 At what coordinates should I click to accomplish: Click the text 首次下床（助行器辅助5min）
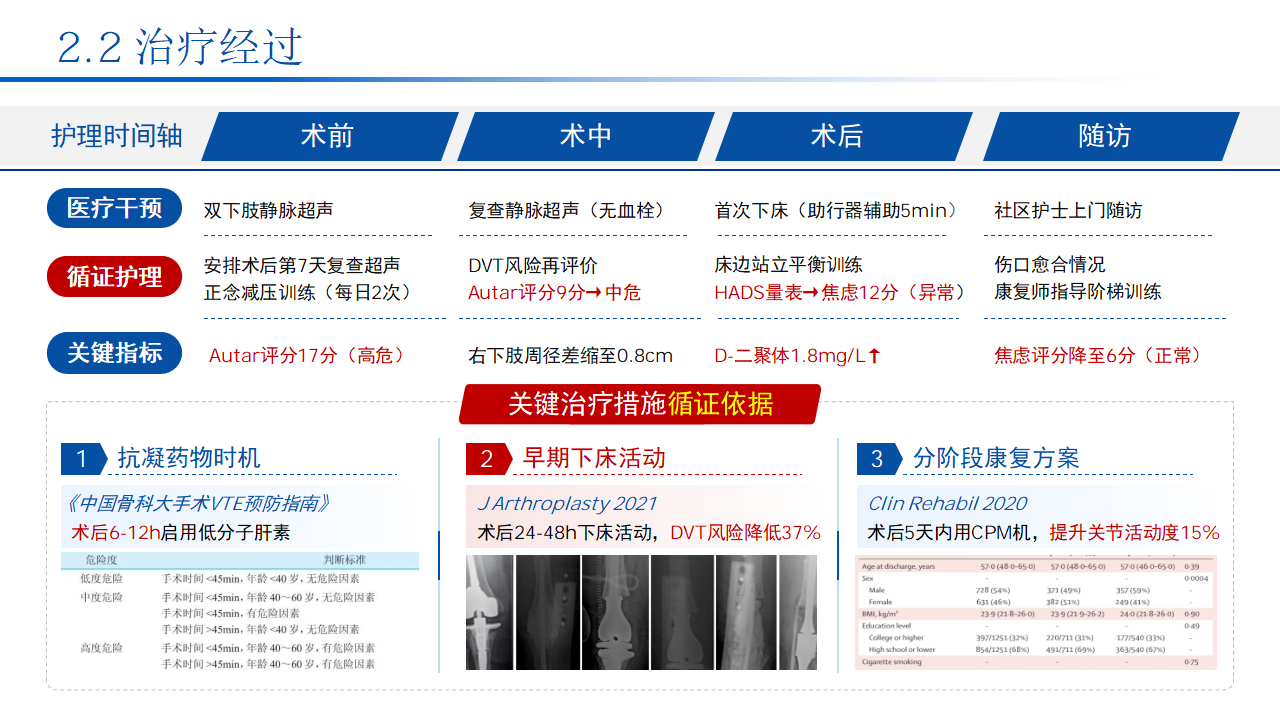click(838, 211)
